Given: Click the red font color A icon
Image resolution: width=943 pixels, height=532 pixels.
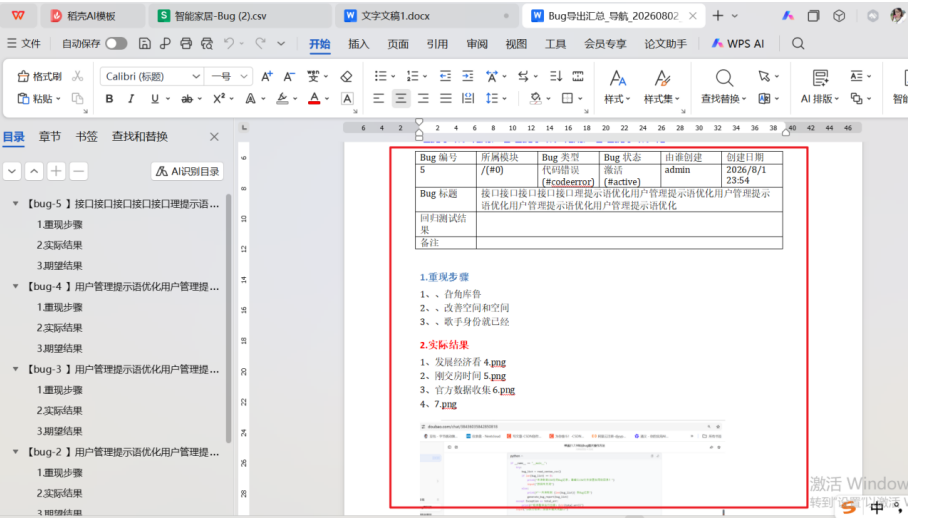Looking at the screenshot, I should tap(314, 99).
